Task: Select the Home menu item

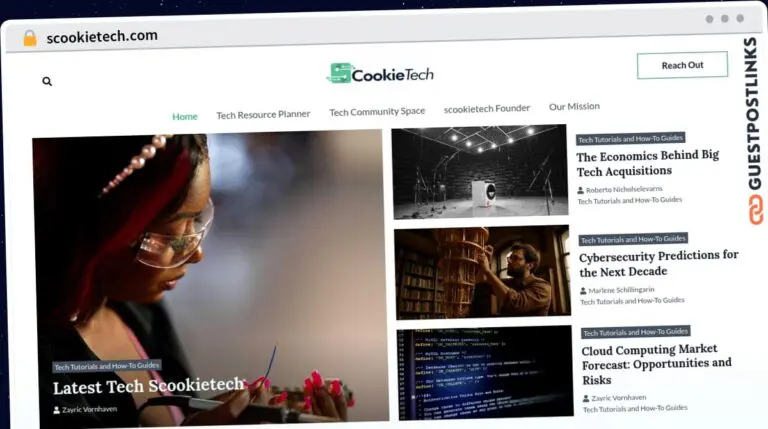Action: point(185,117)
